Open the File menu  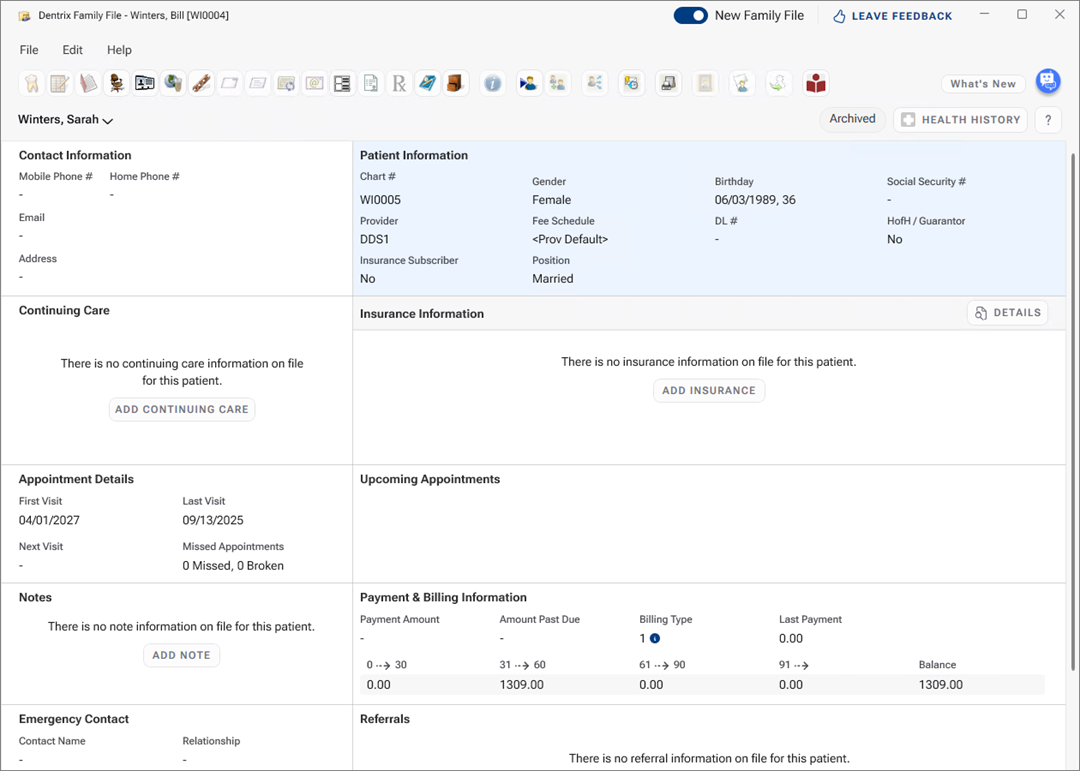coord(29,50)
